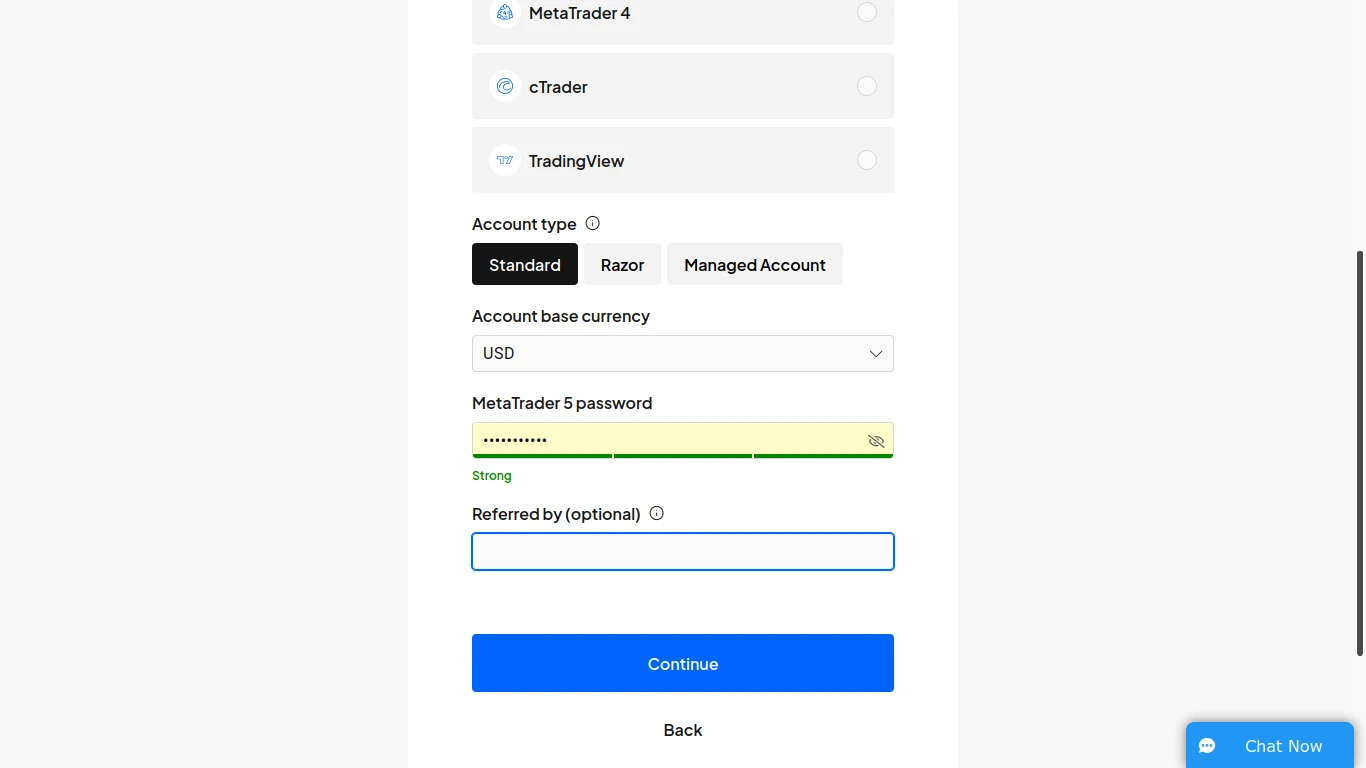Image resolution: width=1366 pixels, height=768 pixels.
Task: Open the Chat Now widget
Action: pos(1270,746)
